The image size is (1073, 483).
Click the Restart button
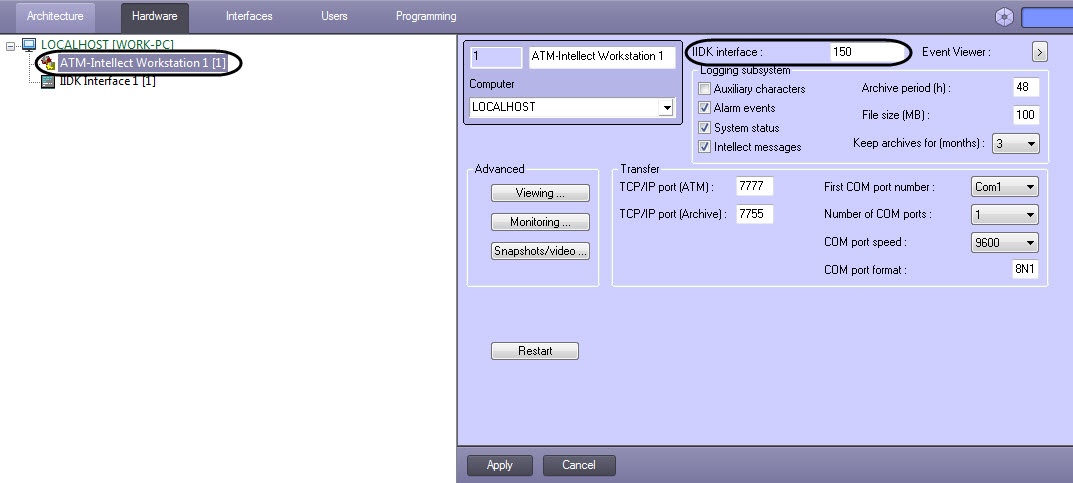tap(534, 351)
